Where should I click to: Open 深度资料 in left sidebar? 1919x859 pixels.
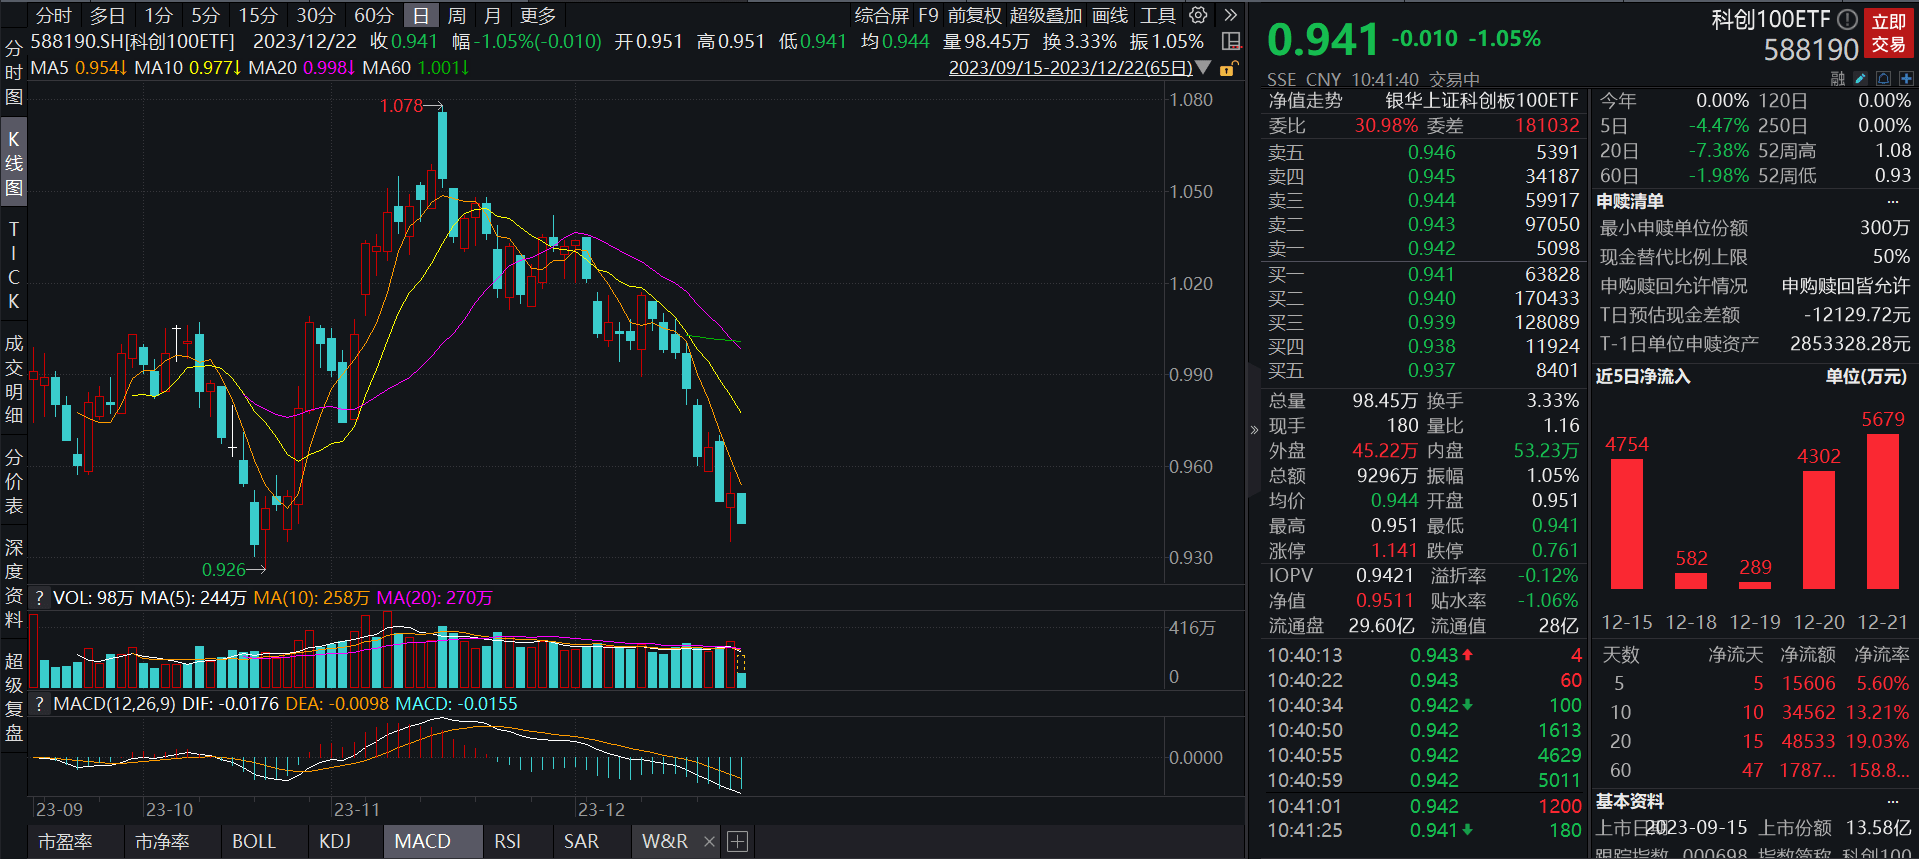pyautogui.click(x=14, y=583)
